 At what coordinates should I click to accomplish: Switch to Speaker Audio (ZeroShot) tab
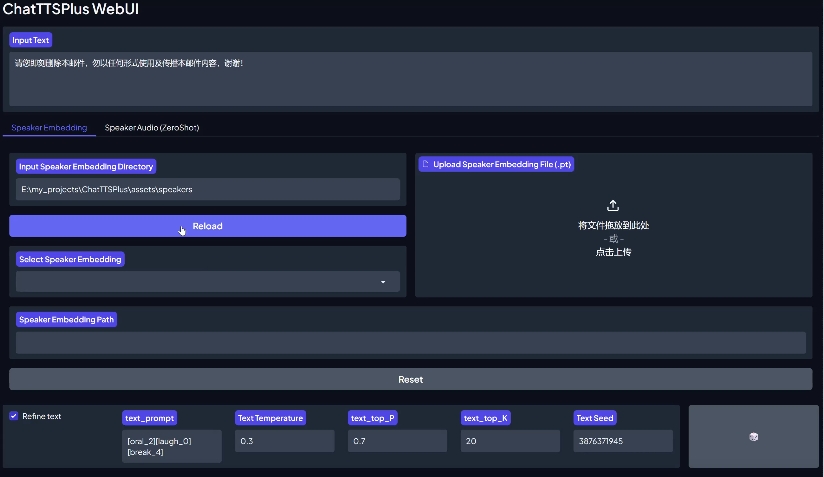click(x=152, y=128)
